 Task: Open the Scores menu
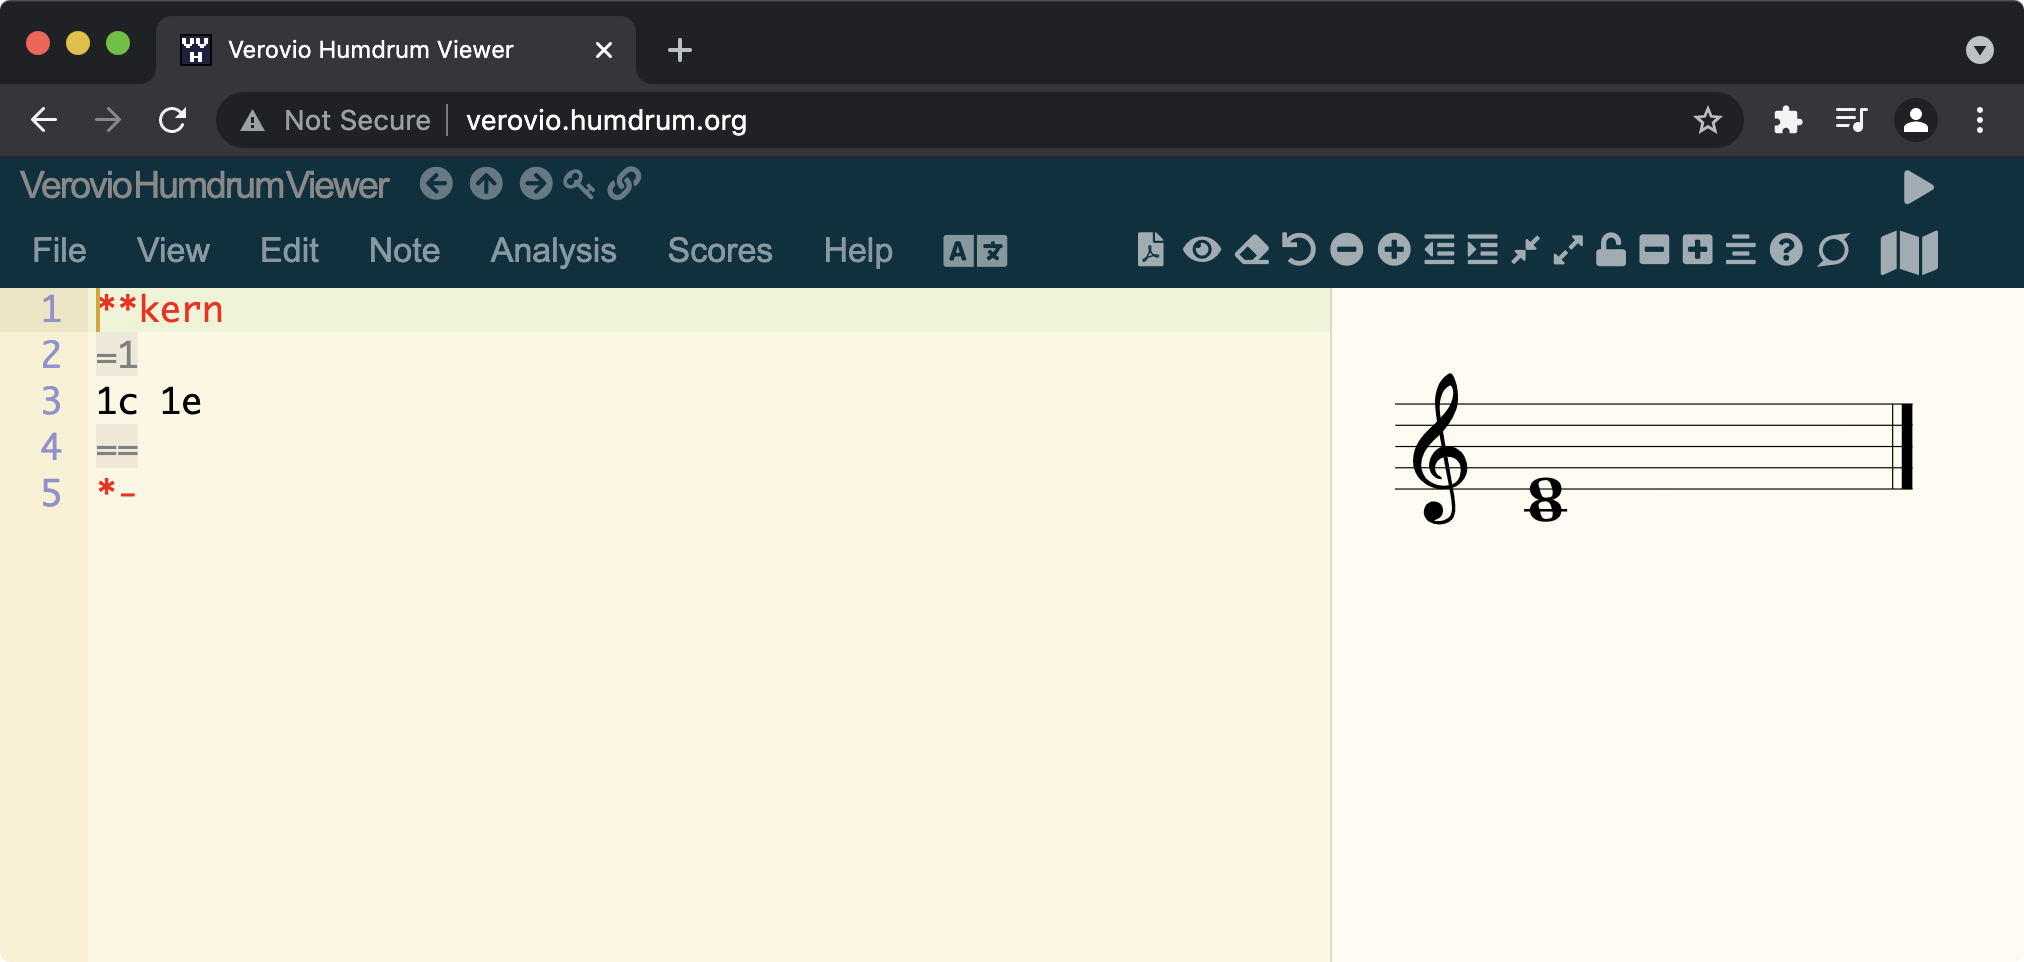719,250
